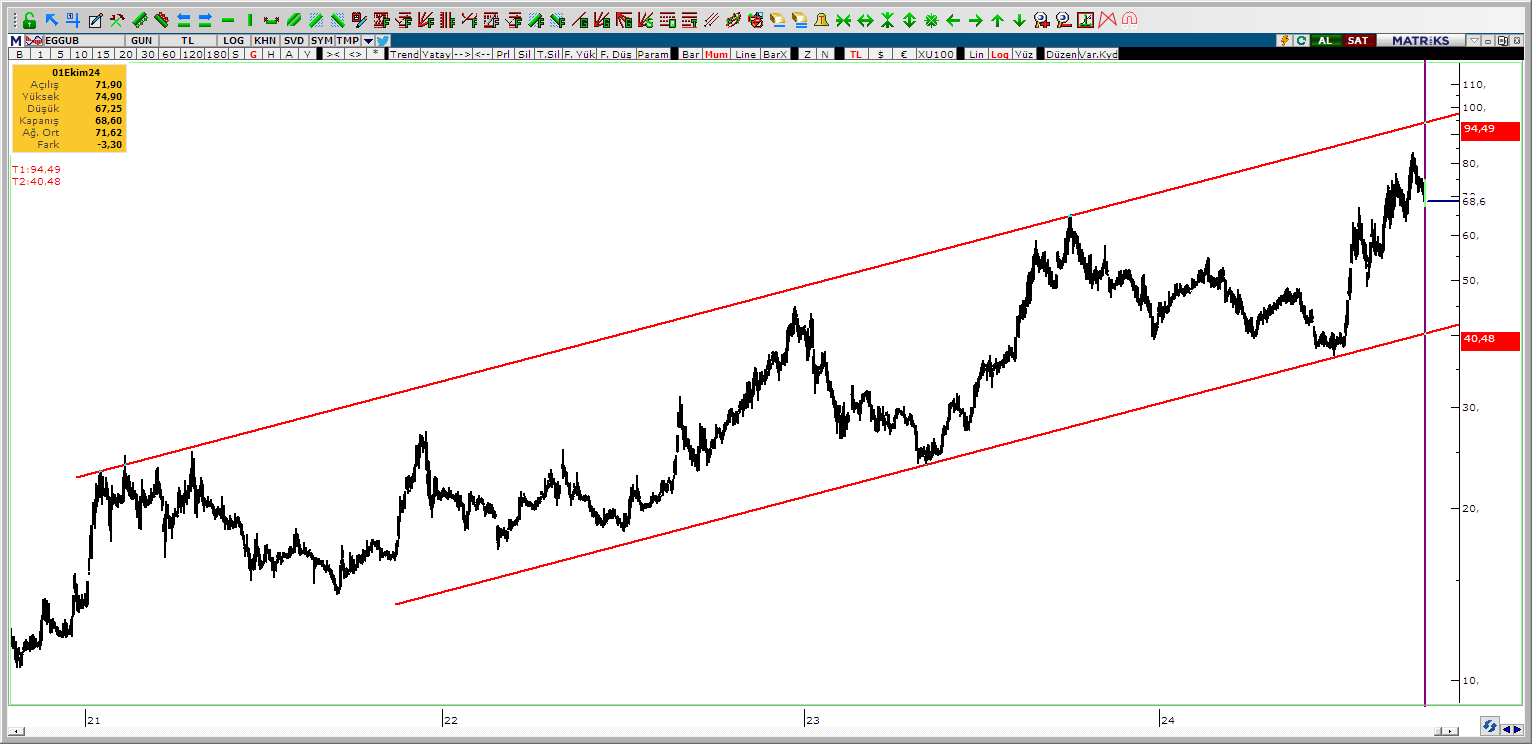This screenshot has width=1532, height=744.
Task: Set currency to dollar ($)
Action: pos(880,54)
